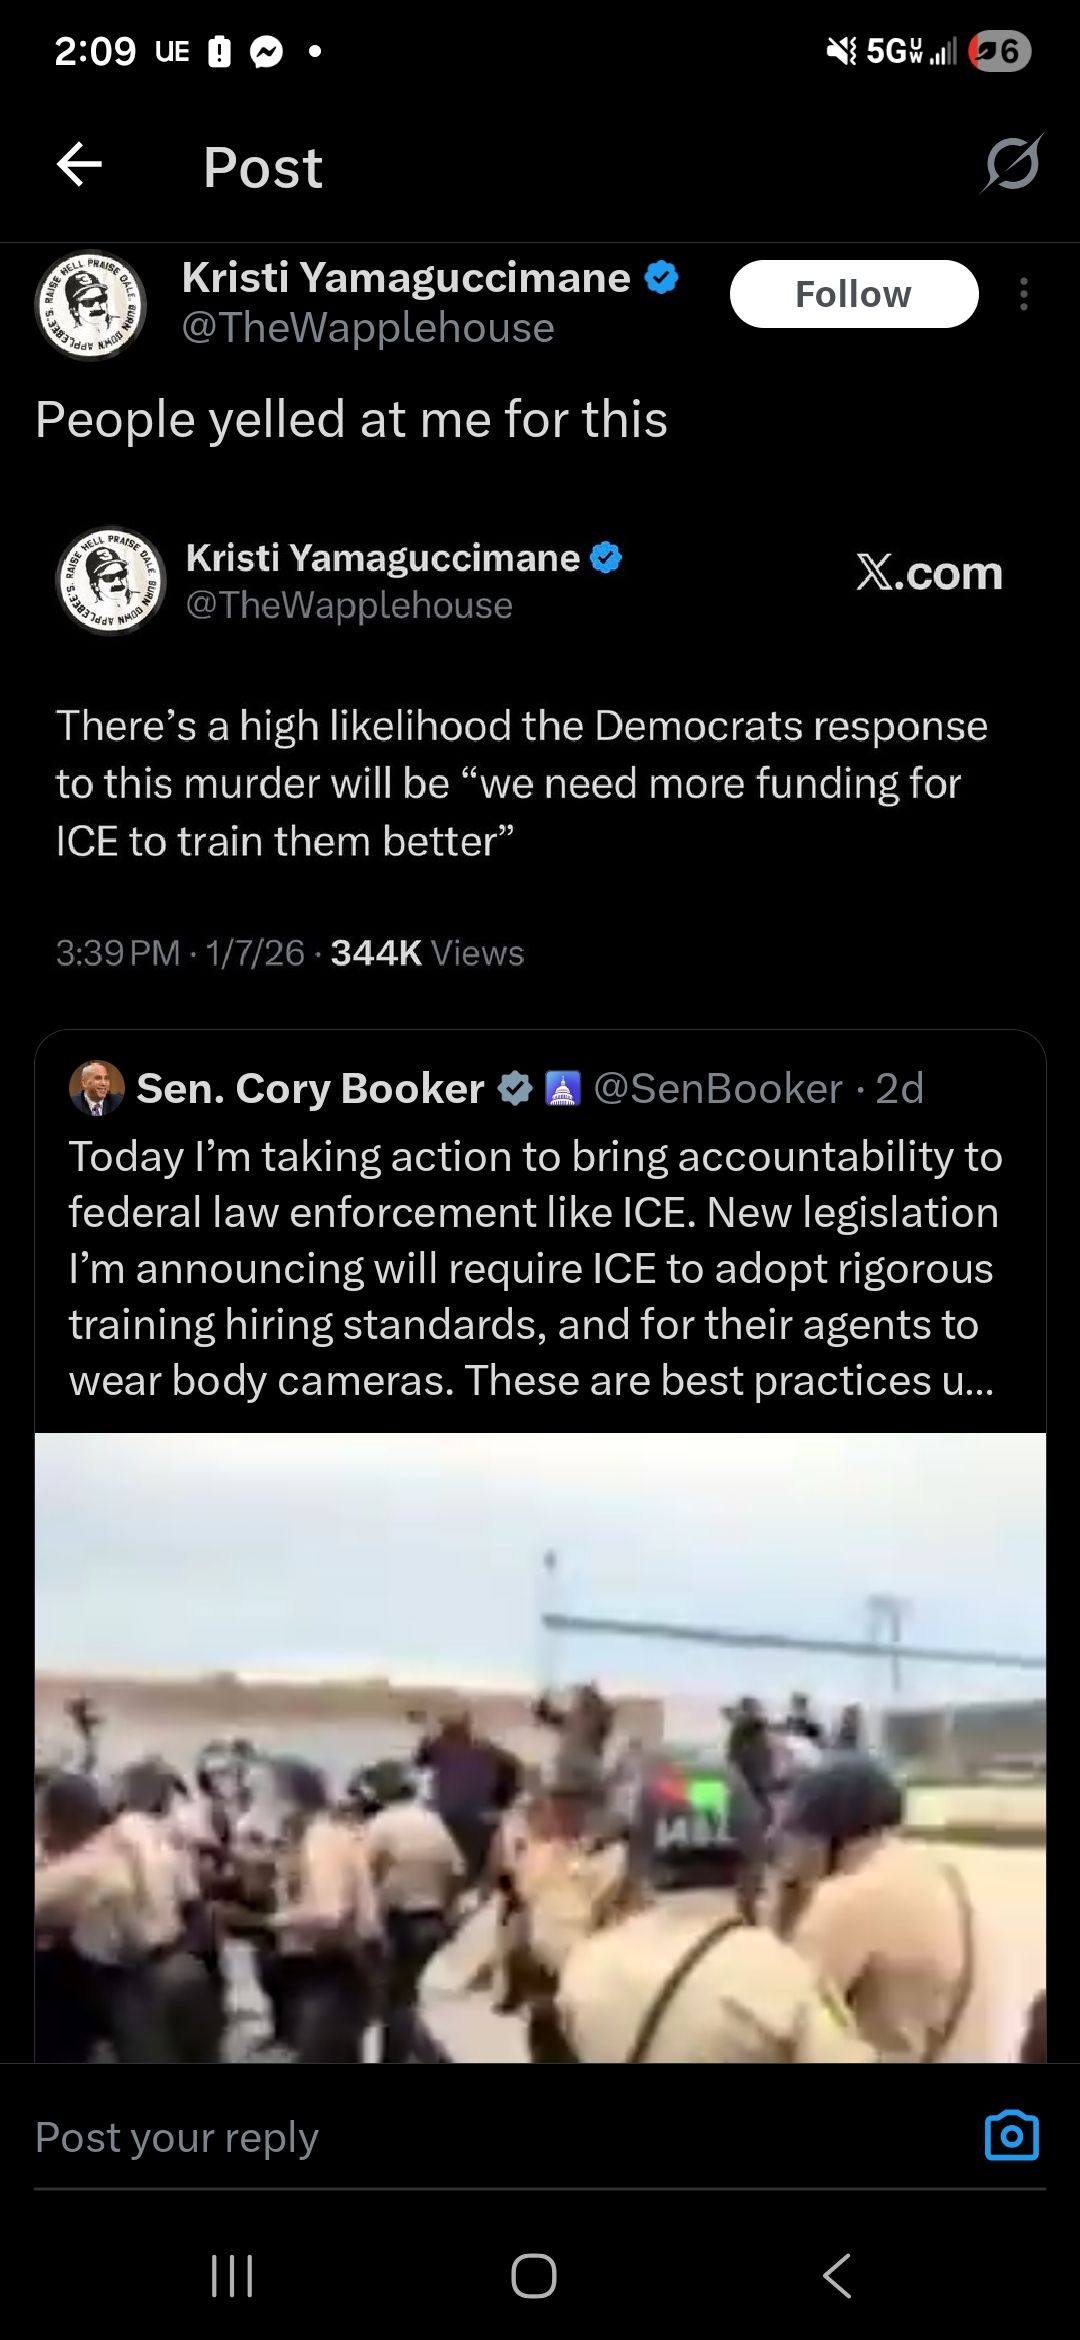Screen dimensions: 1080x2340
Task: Open Sen. Cory Booker's quoted post text
Action: pyautogui.click(x=535, y=1267)
